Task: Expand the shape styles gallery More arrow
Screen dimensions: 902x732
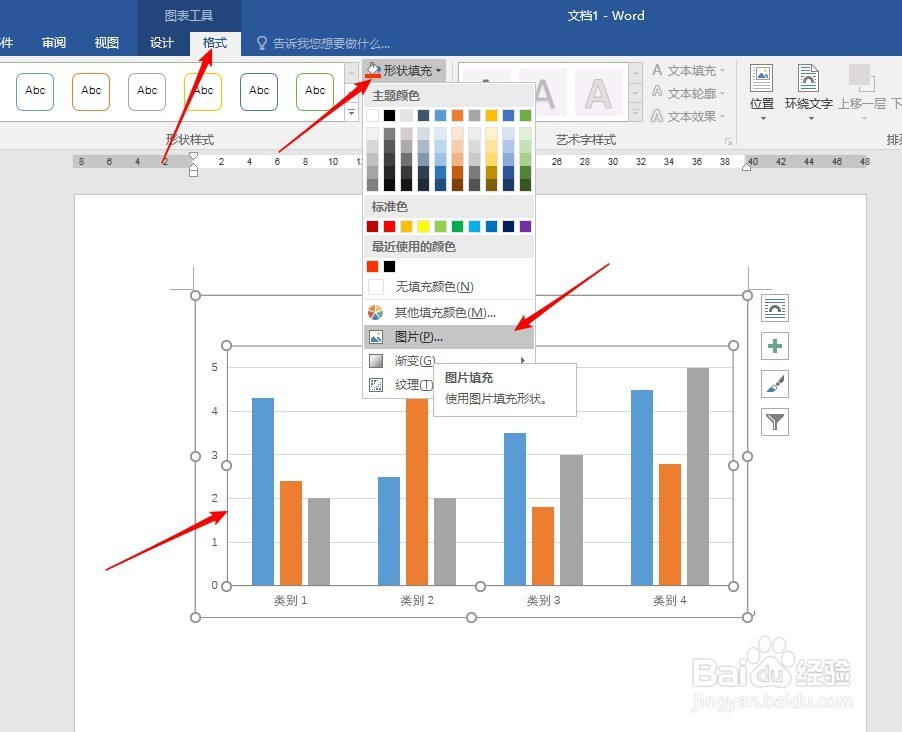Action: click(351, 113)
